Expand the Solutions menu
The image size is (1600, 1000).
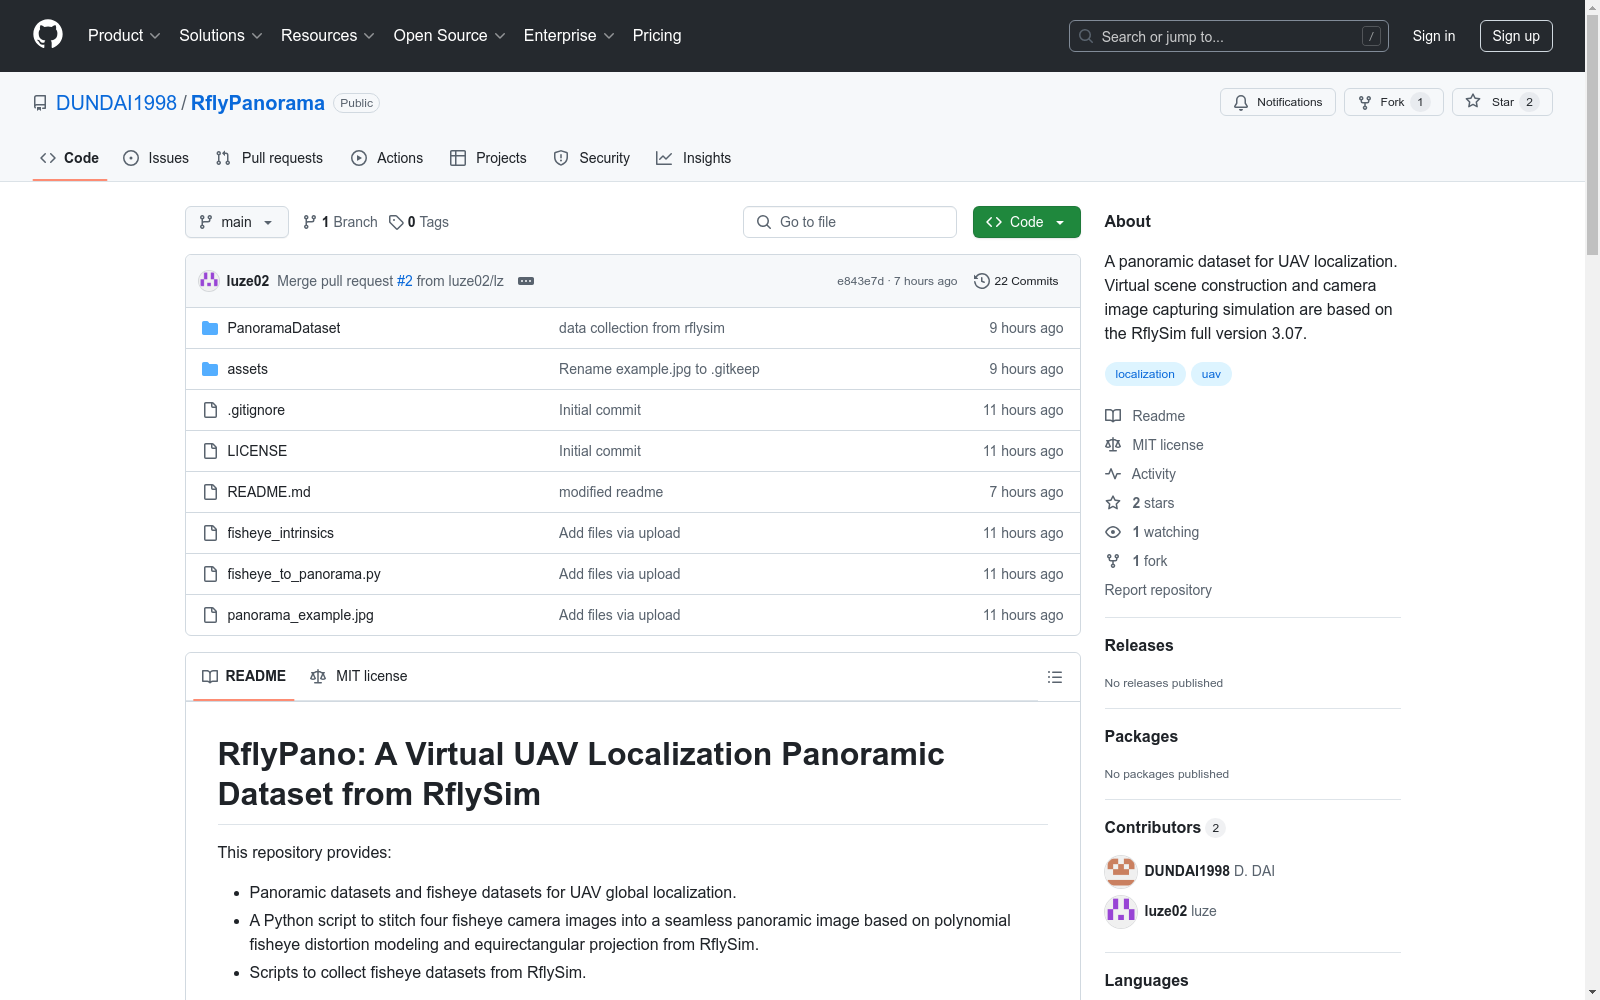click(x=221, y=35)
